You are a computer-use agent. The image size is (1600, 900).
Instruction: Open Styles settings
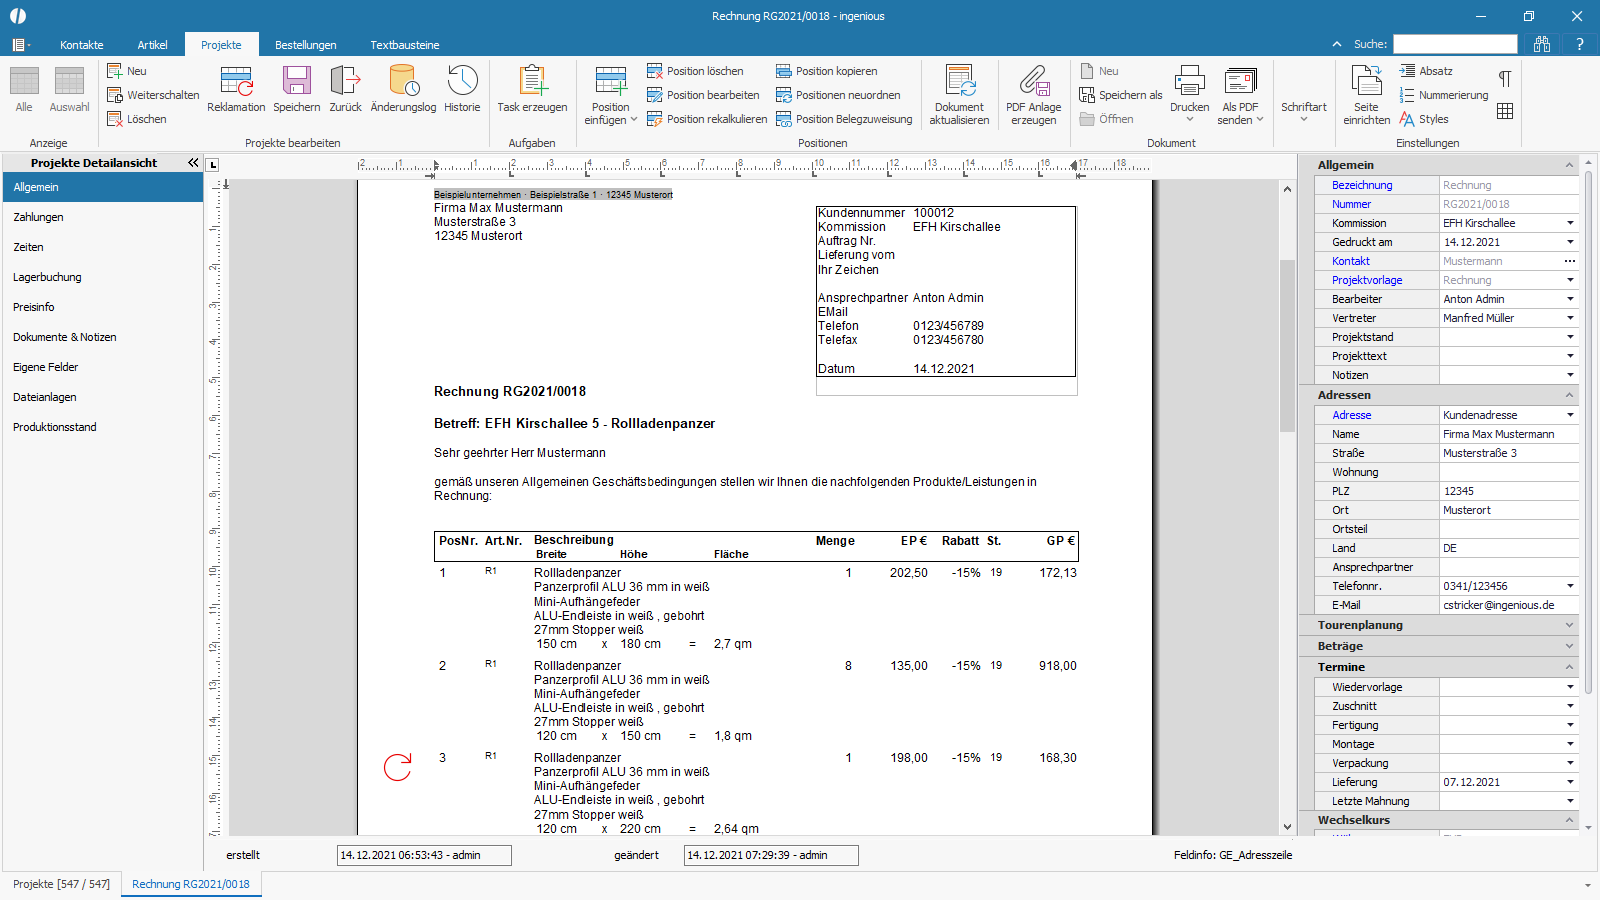(1424, 119)
